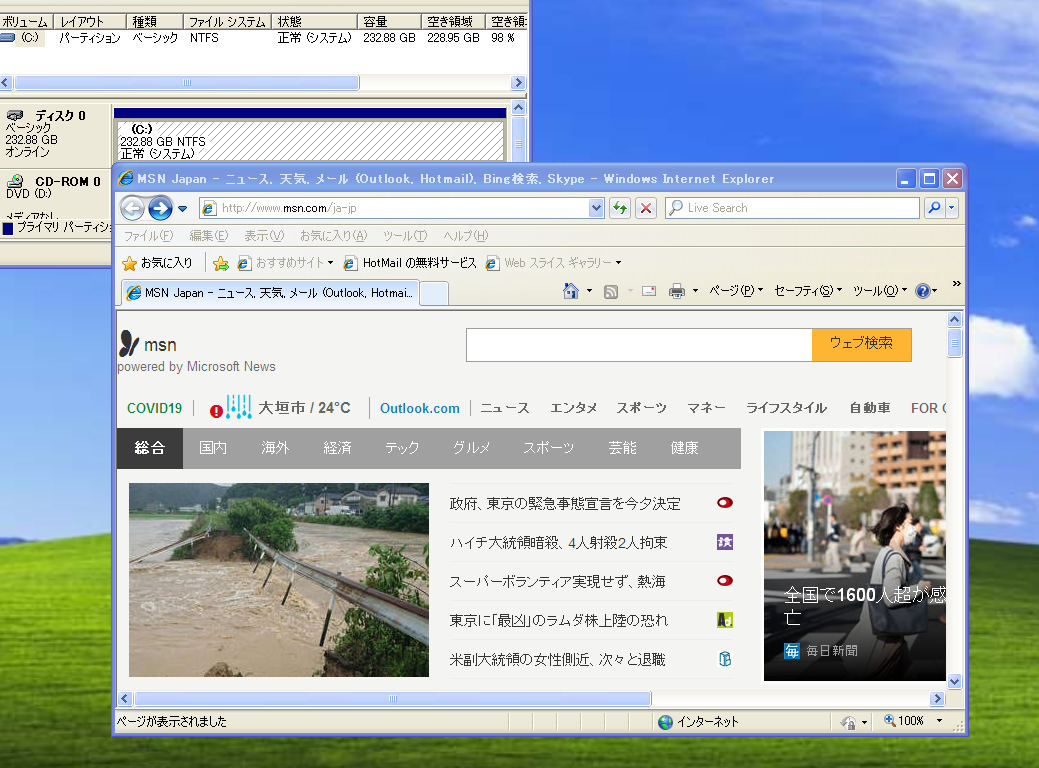The width and height of the screenshot is (1039, 768).
Task: Open the ツール(T) menu in the menu bar
Action: [x=405, y=236]
